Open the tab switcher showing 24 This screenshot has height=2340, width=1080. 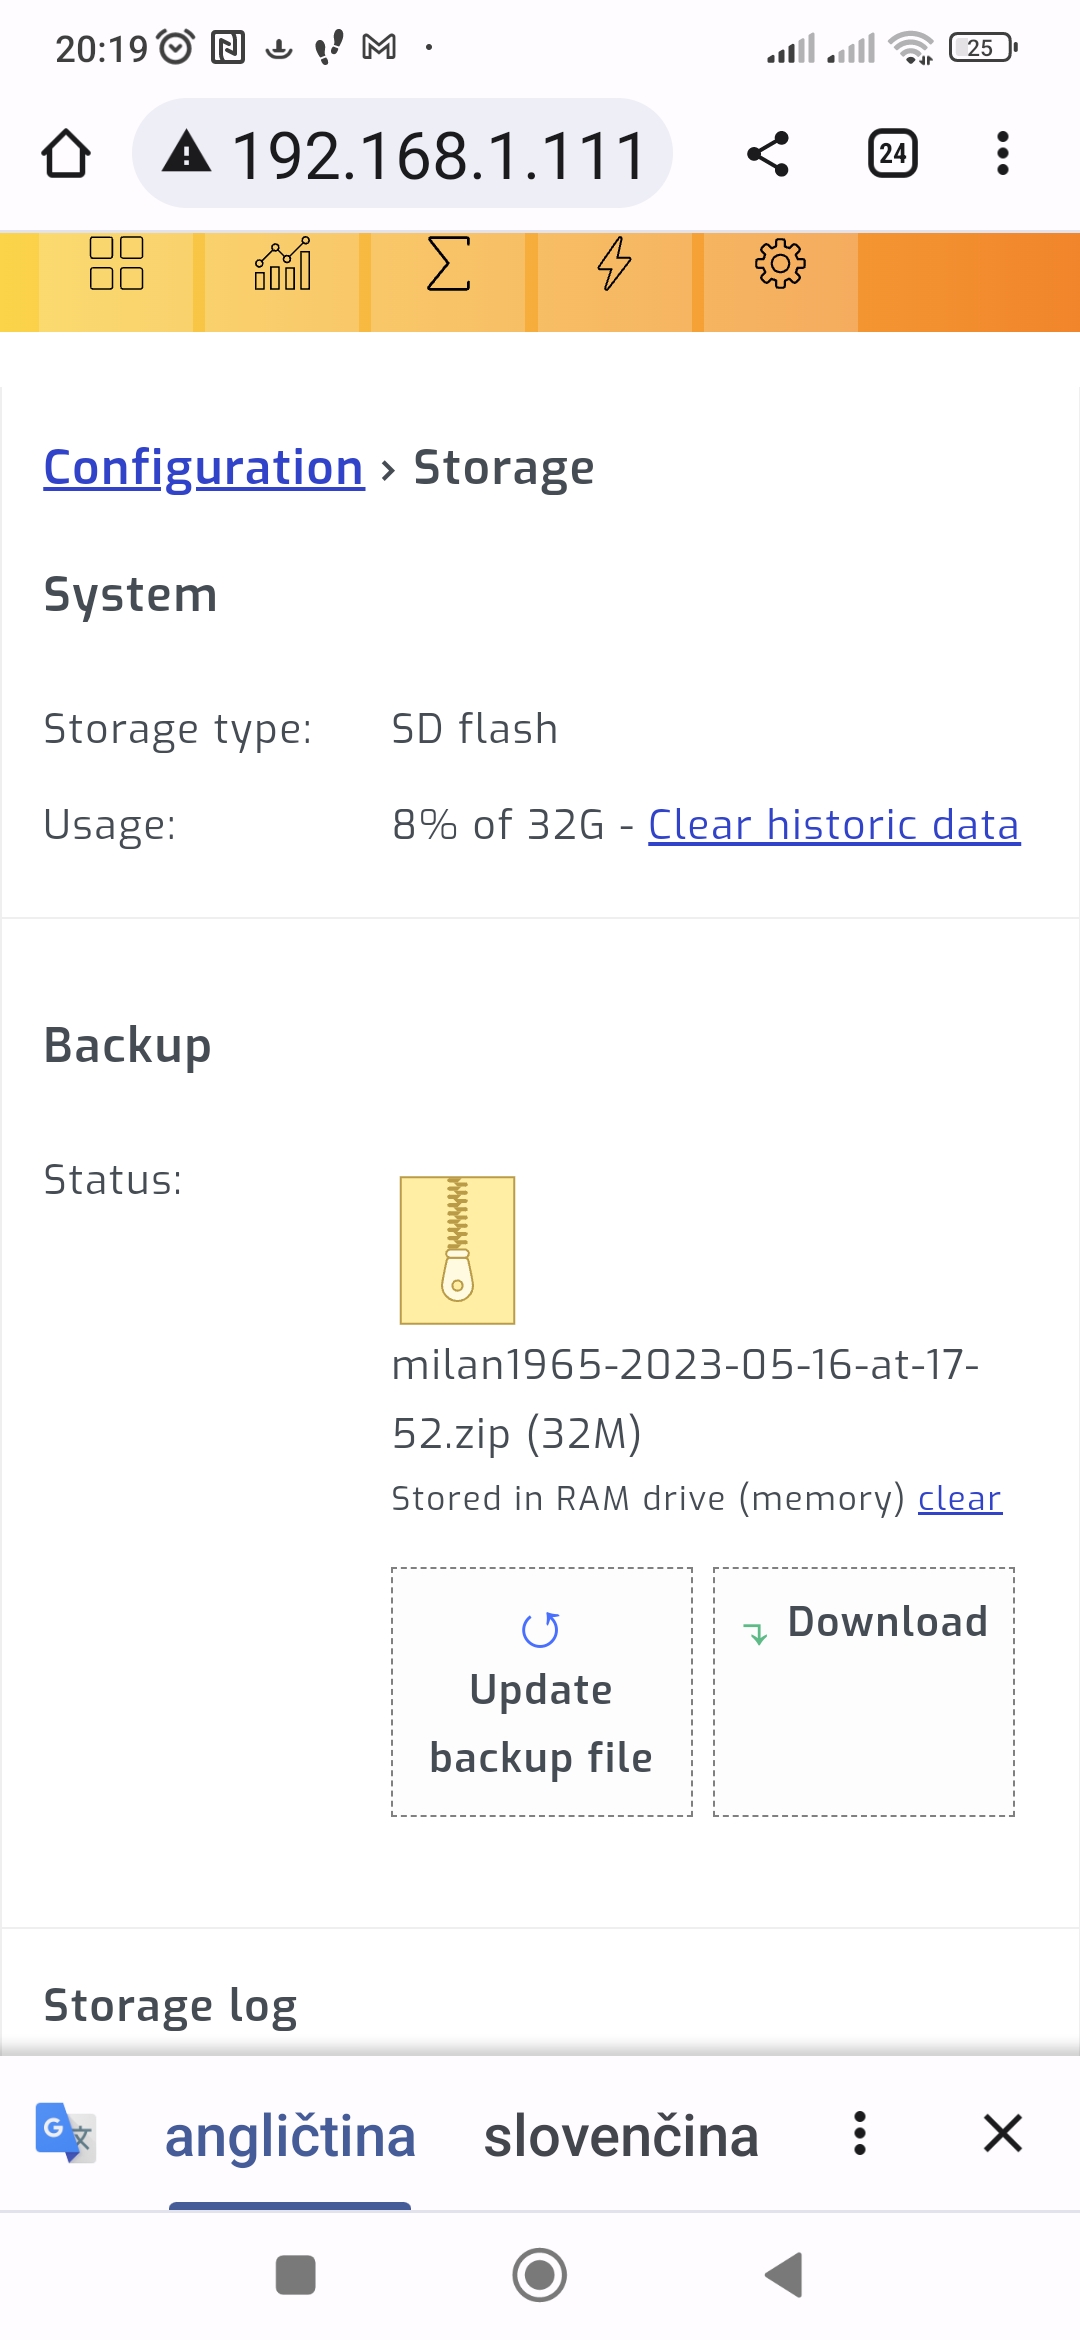[893, 154]
